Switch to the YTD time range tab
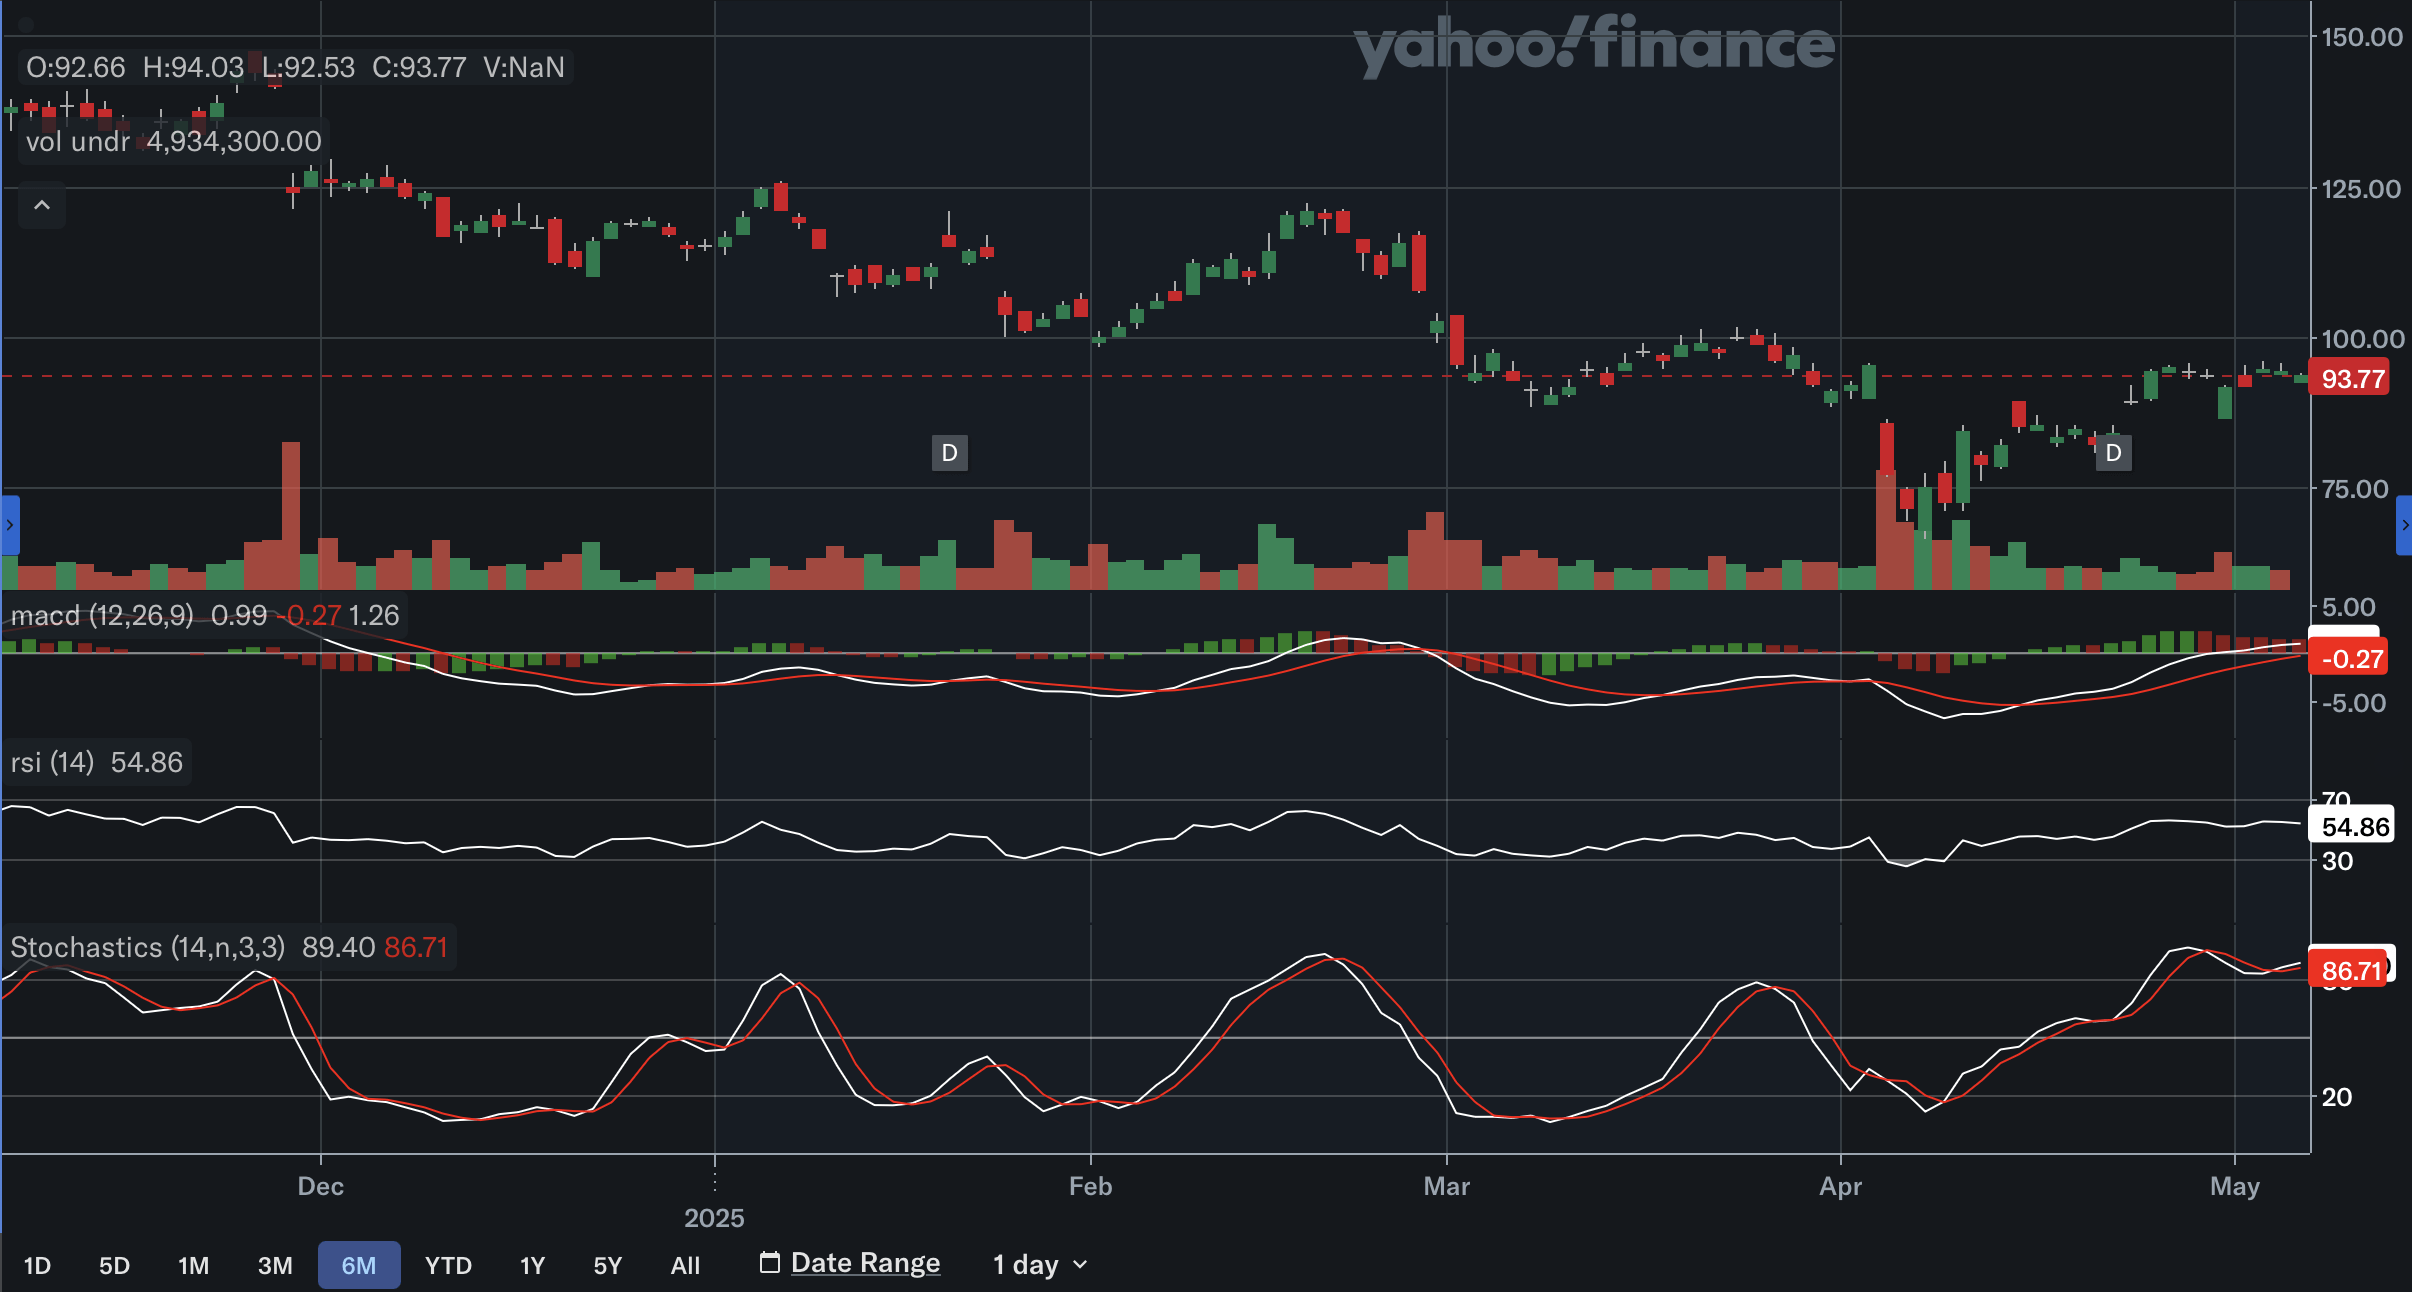This screenshot has width=2412, height=1292. click(447, 1264)
